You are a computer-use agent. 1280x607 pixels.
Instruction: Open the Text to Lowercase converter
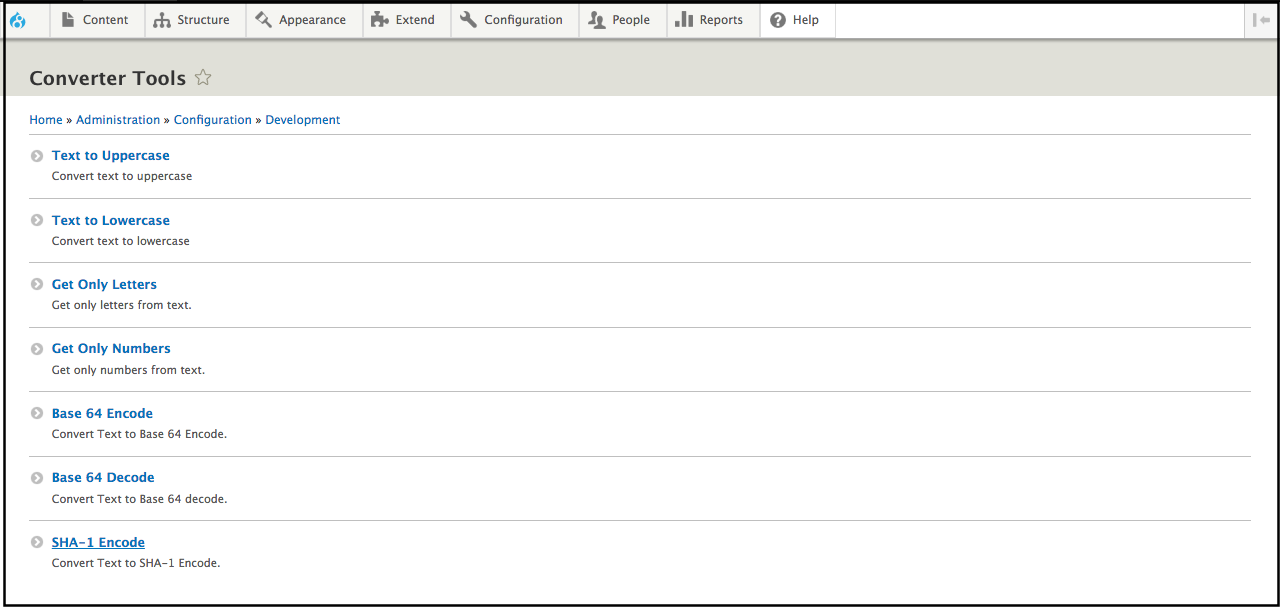[111, 220]
